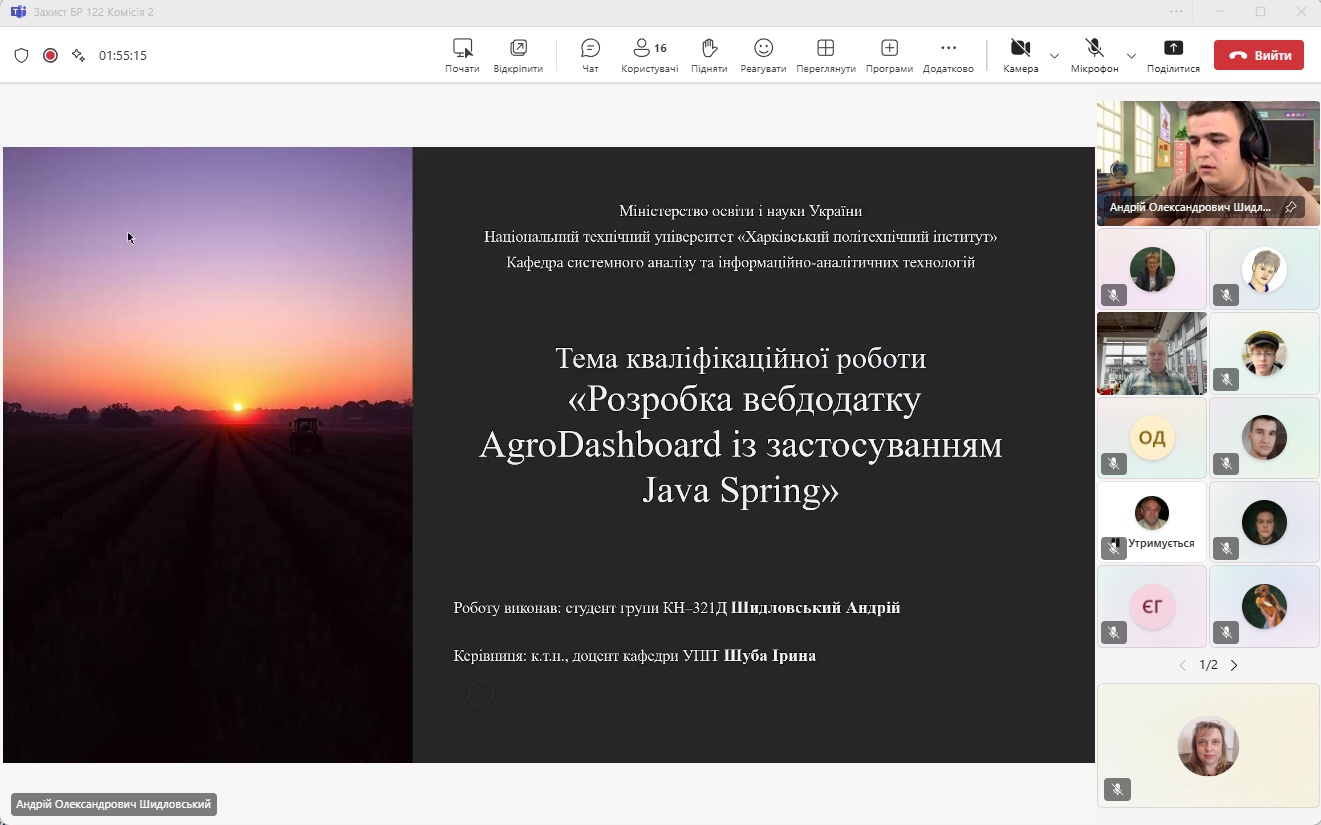Open window settings ellipsis in title bar
This screenshot has height=825, width=1321.
pyautogui.click(x=1175, y=12)
